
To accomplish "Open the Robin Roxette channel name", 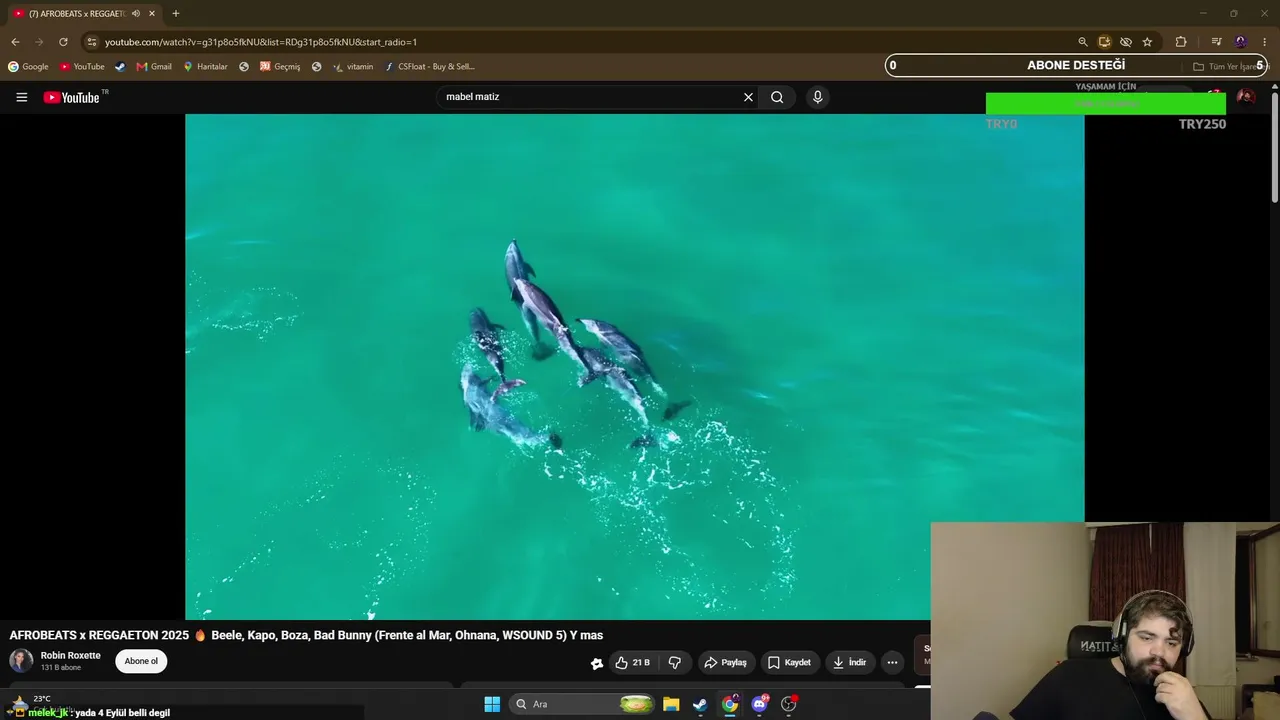I will pyautogui.click(x=71, y=656).
